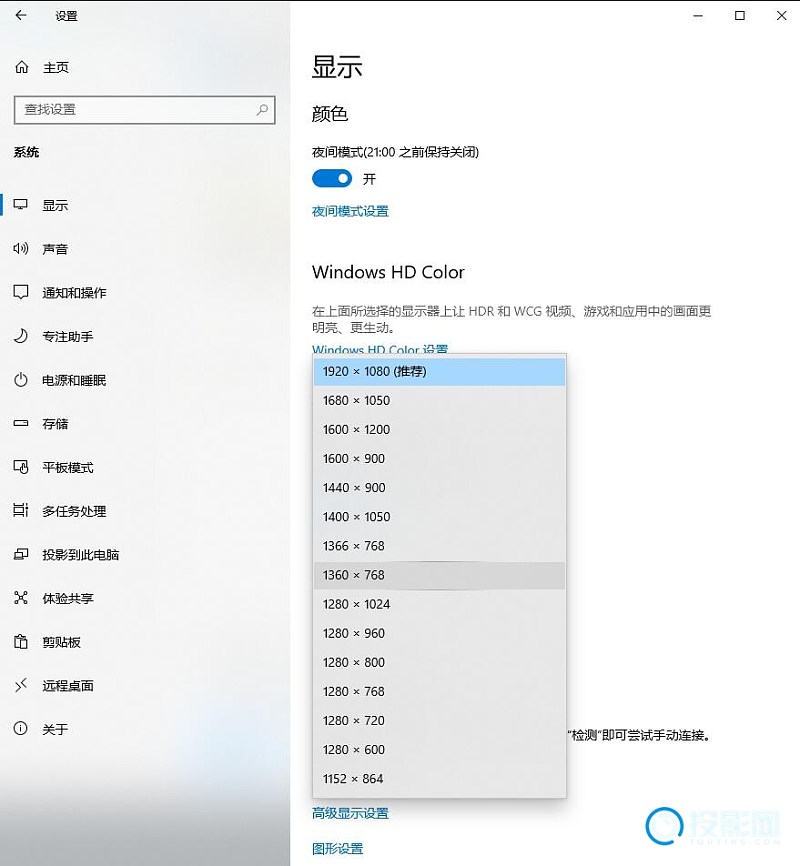800x866 pixels.
Task: Click the 高级显示设置 link
Action: pyautogui.click(x=350, y=814)
